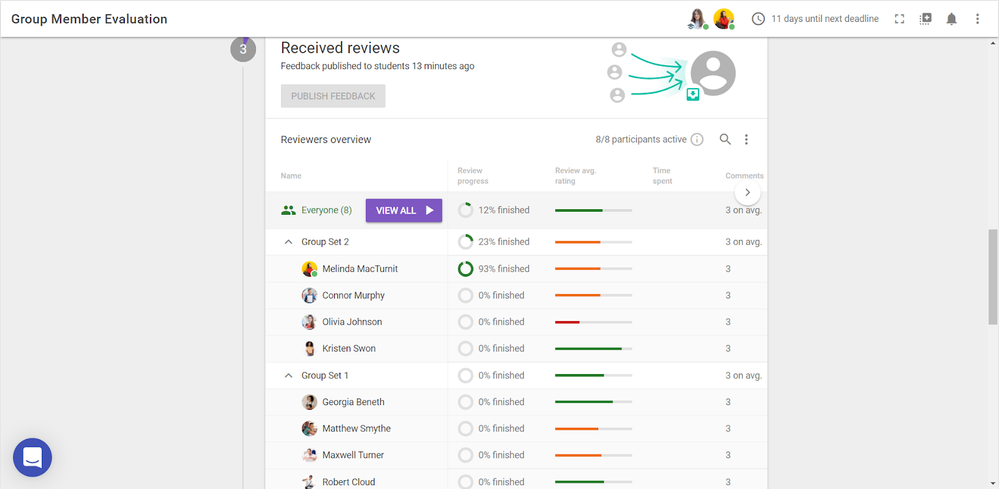Search reviewers with the magnifier icon
This screenshot has width=999, height=489.
coord(725,140)
